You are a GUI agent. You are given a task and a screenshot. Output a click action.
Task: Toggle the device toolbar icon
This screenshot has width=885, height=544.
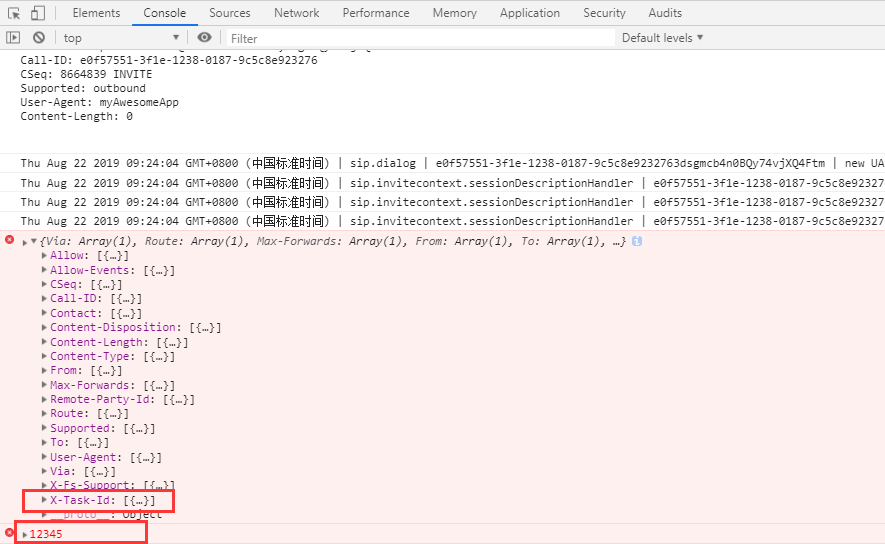click(x=37, y=13)
